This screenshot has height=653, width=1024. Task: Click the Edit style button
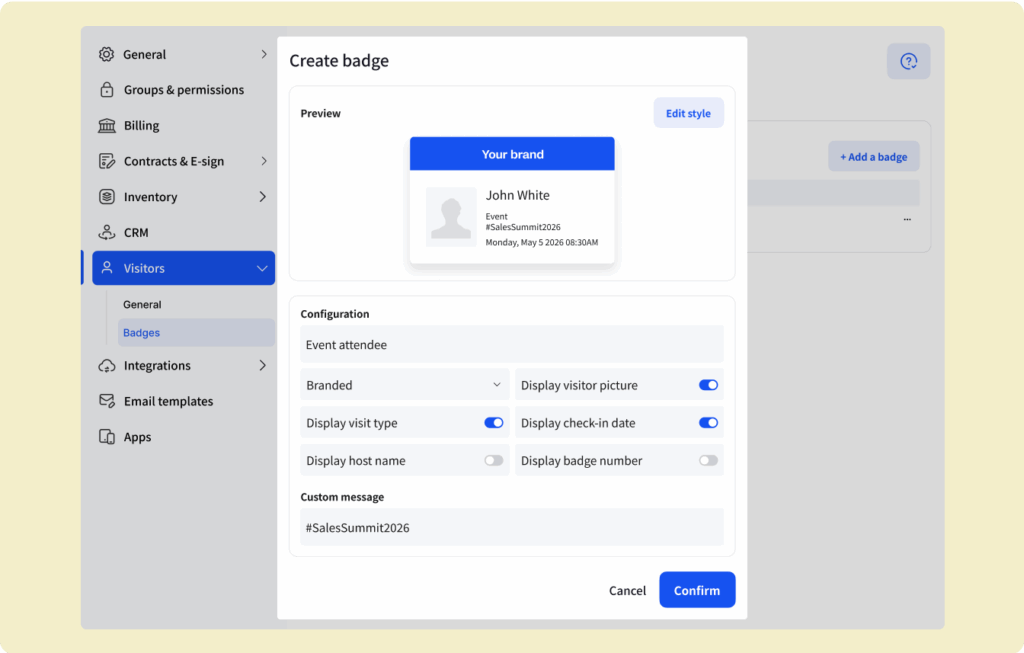click(688, 113)
